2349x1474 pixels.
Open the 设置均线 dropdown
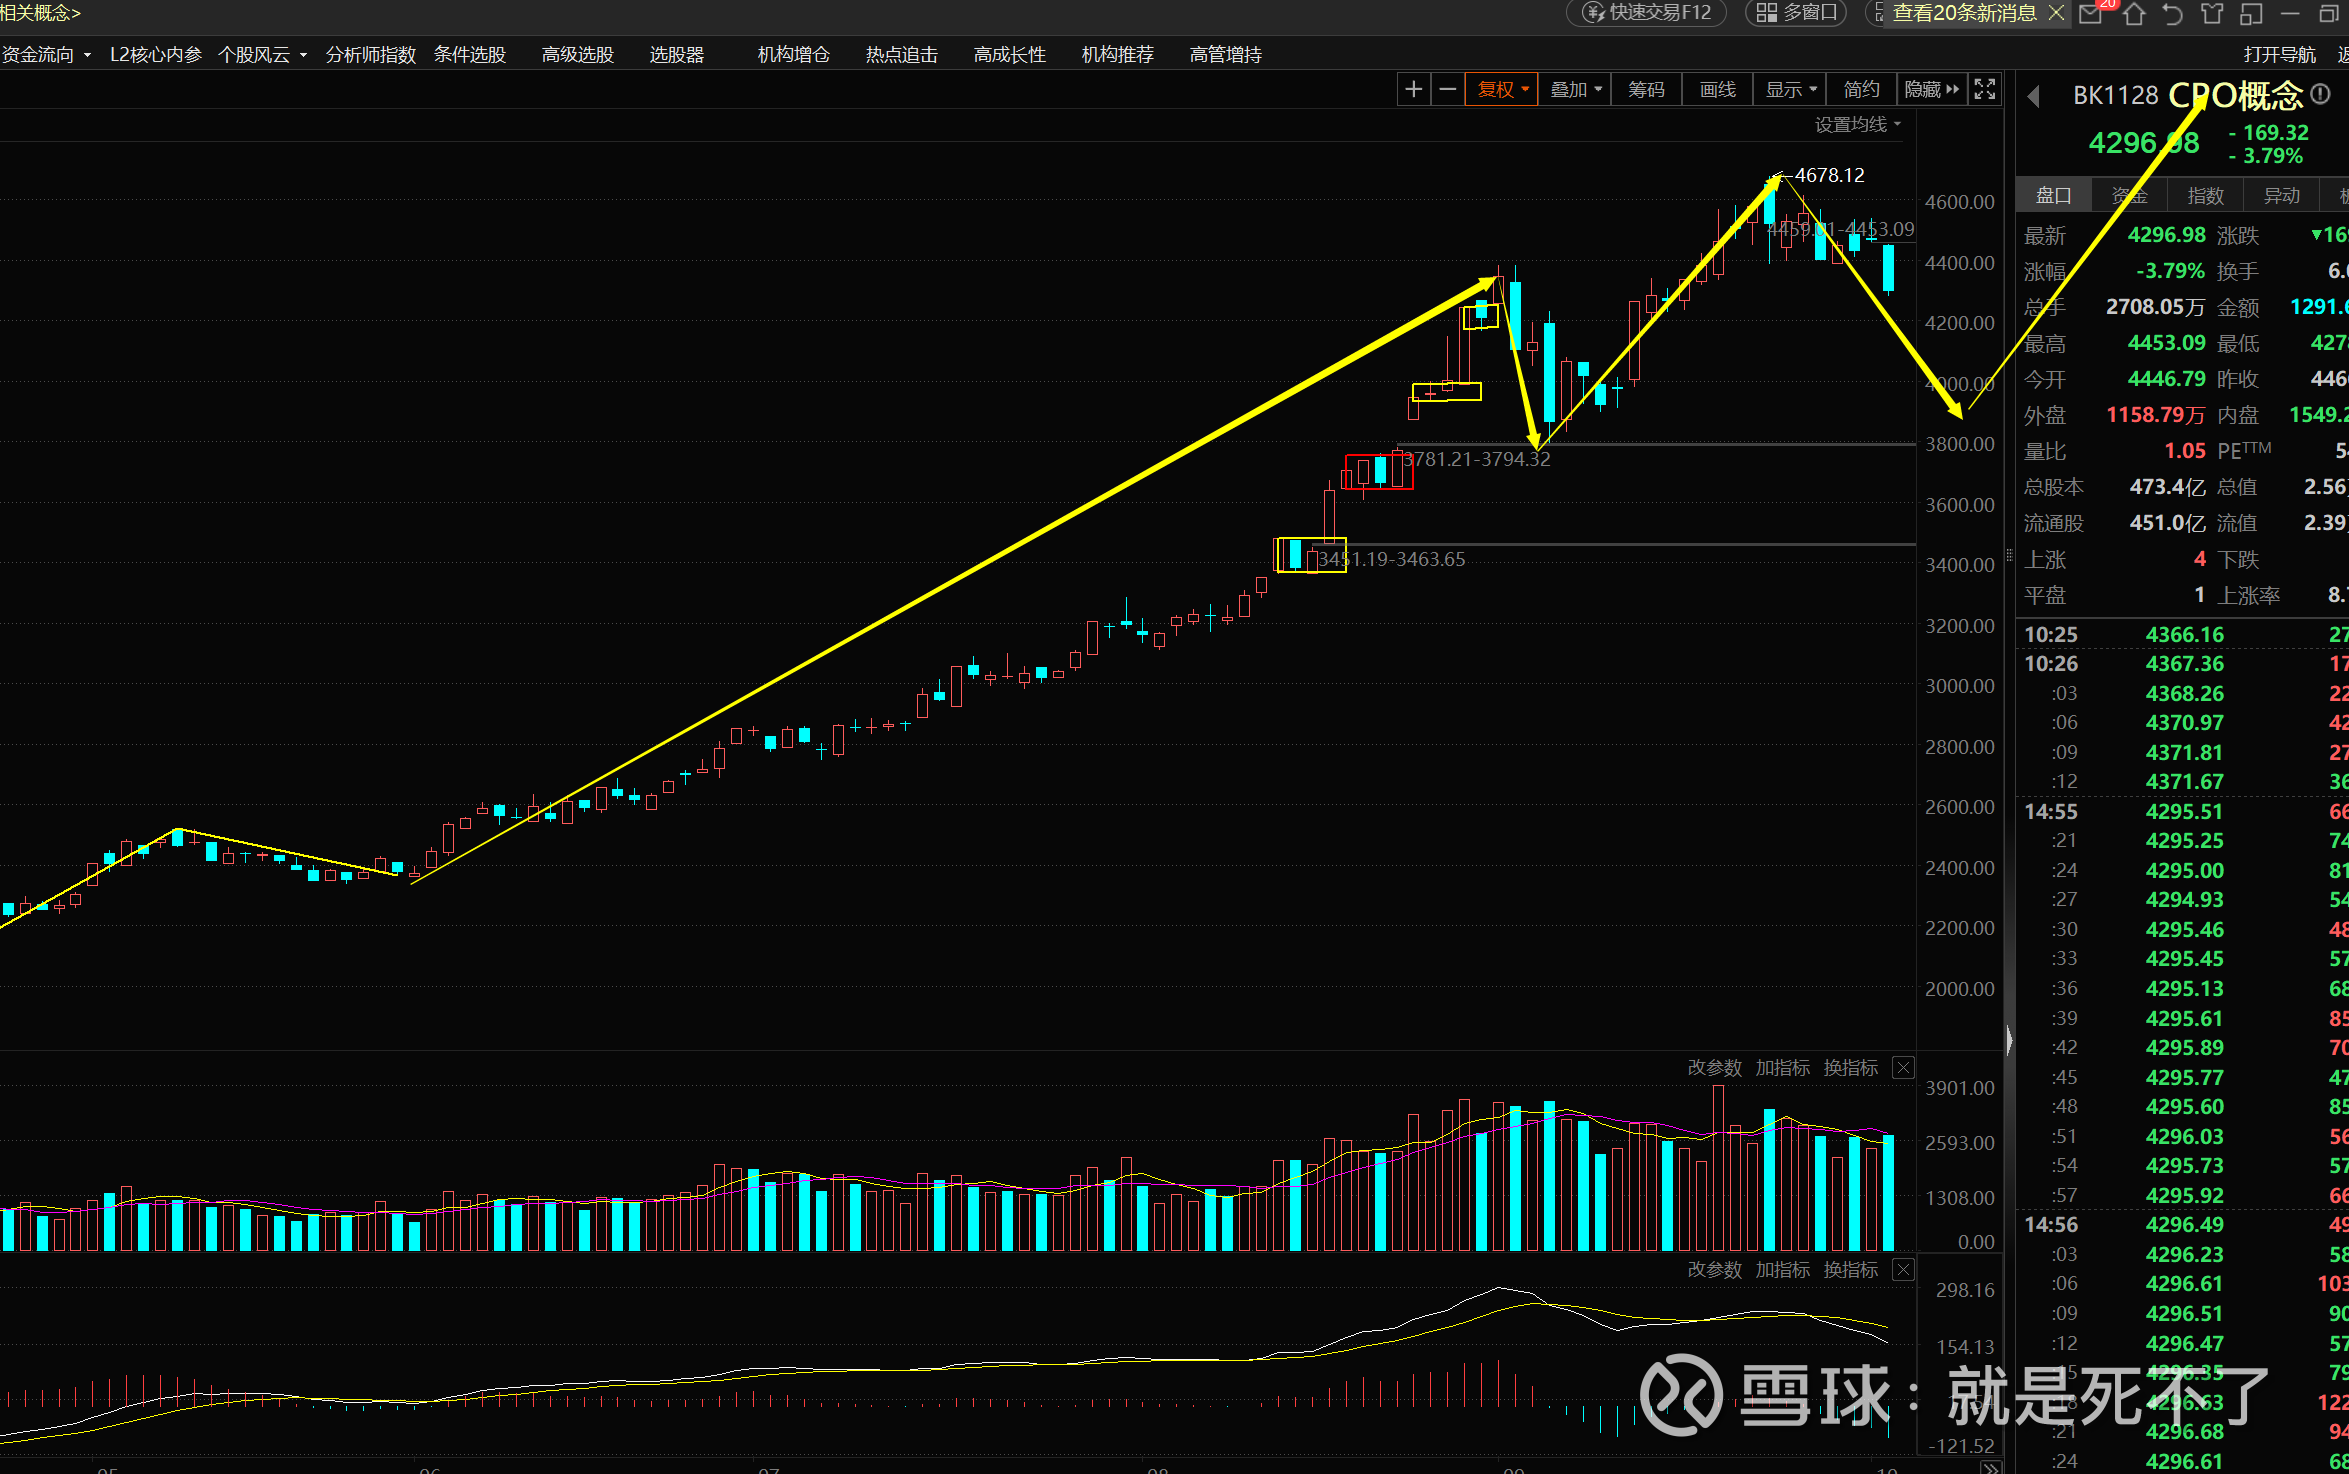pos(1857,125)
